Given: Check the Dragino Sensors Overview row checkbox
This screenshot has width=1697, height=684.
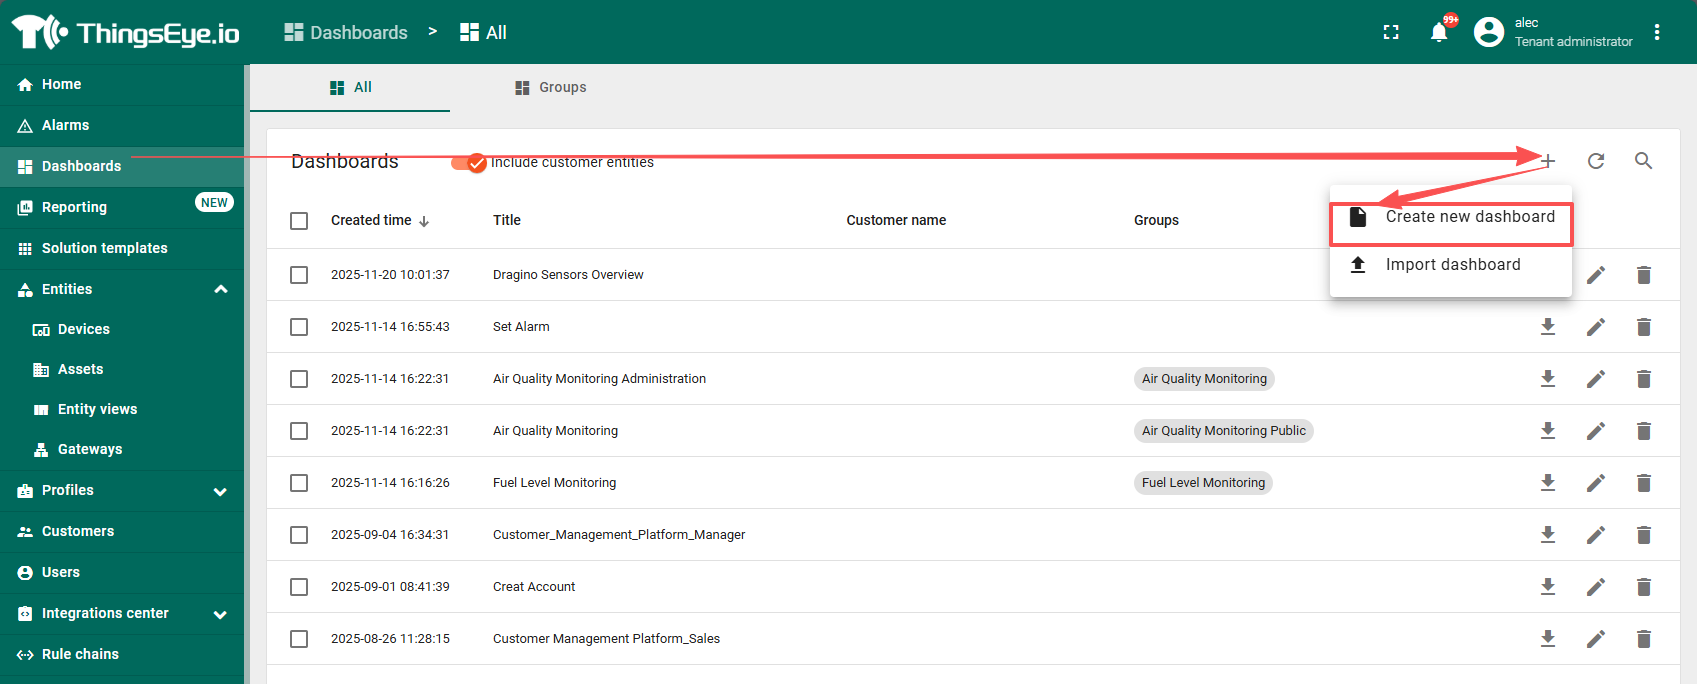Looking at the screenshot, I should (299, 275).
